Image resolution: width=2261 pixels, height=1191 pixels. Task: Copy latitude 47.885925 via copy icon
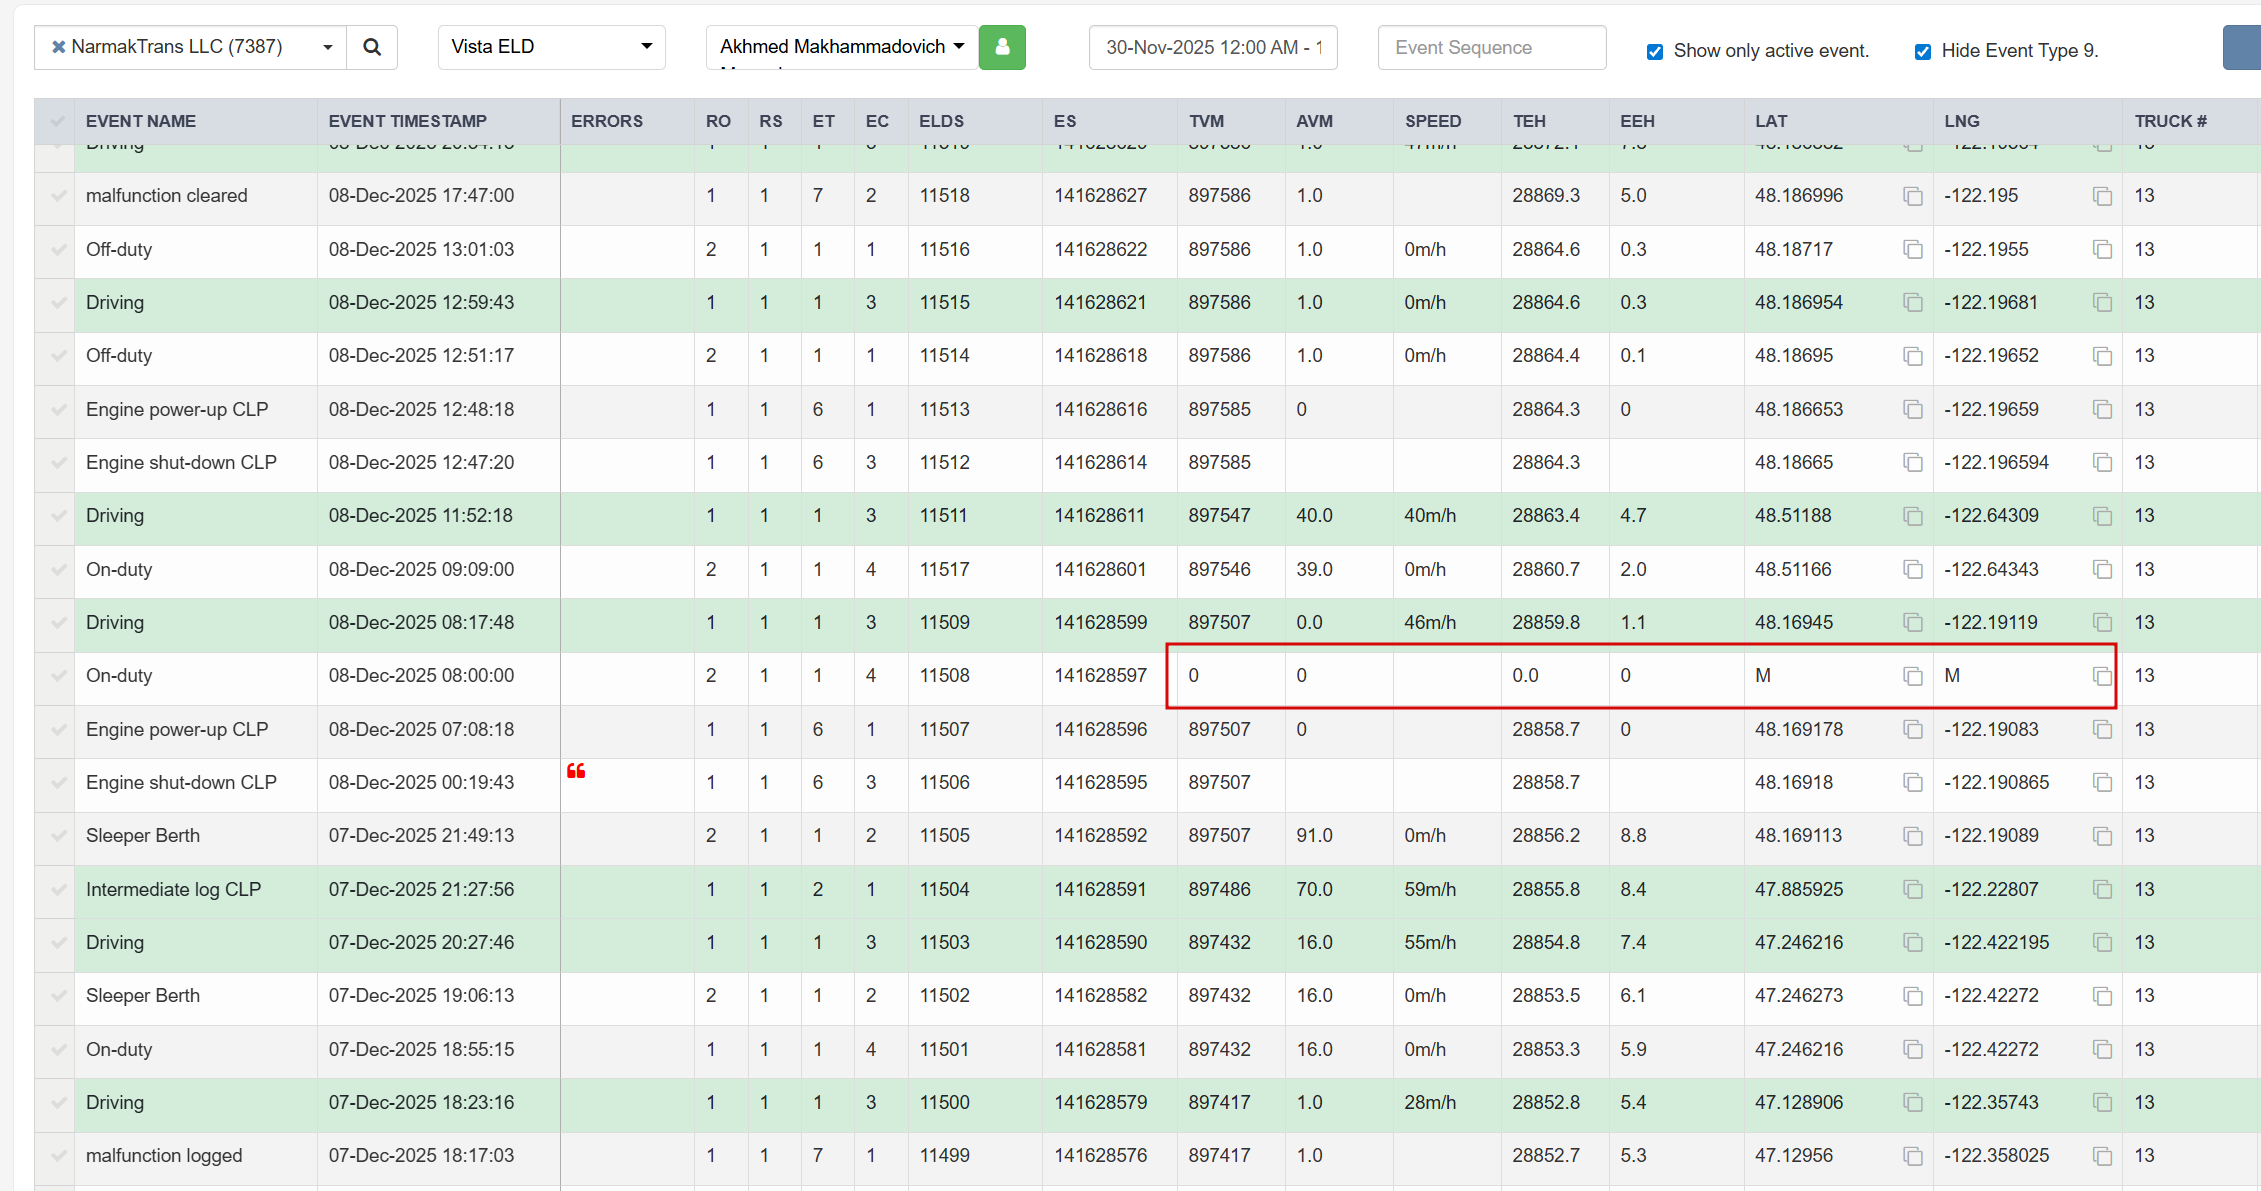[1912, 890]
